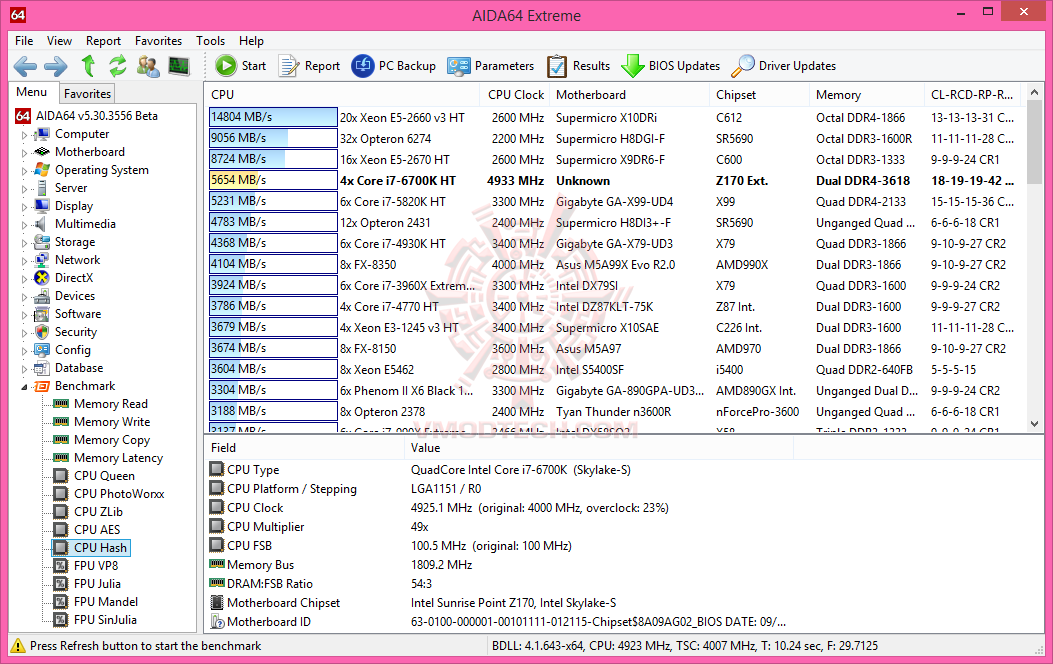Expand the Server tree node
The image size is (1053, 664).
click(x=25, y=189)
